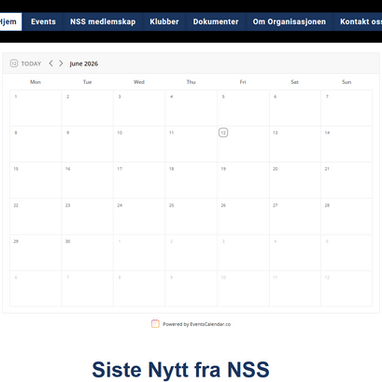Select June 26 in the calendar
This screenshot has width=382, height=382.
[243, 217]
